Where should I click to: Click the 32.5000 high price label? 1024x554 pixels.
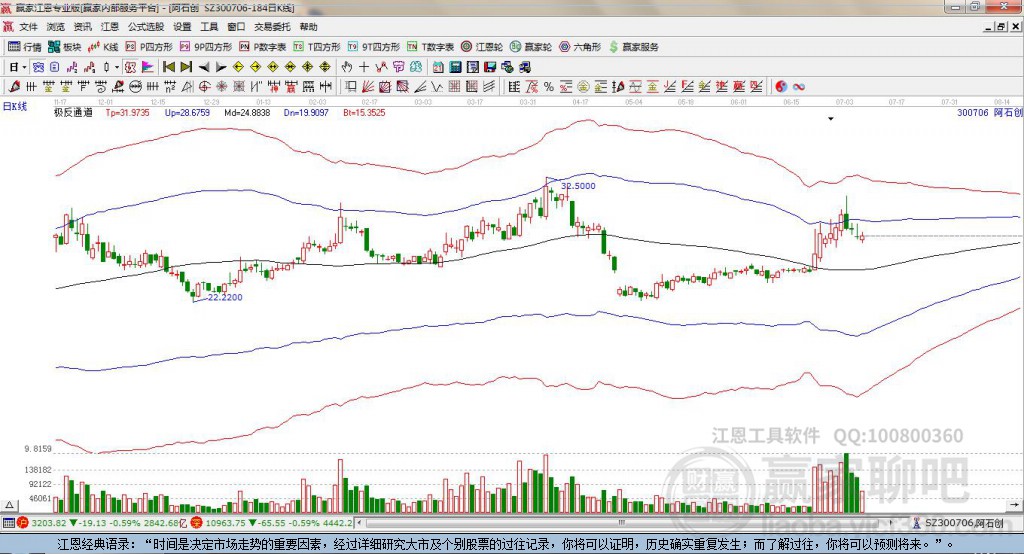578,186
